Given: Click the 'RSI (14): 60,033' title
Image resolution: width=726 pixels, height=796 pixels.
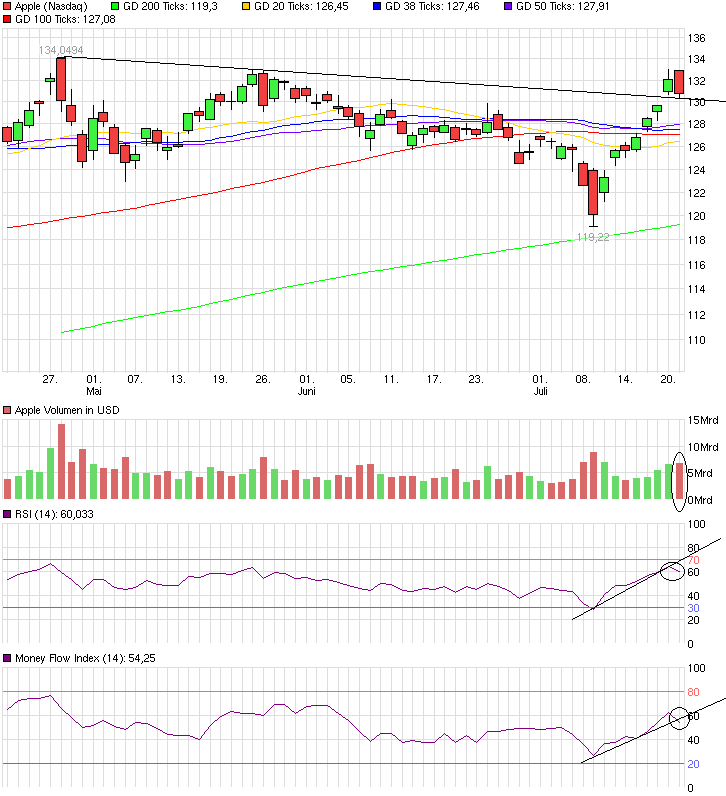Looking at the screenshot, I should pyautogui.click(x=54, y=514).
